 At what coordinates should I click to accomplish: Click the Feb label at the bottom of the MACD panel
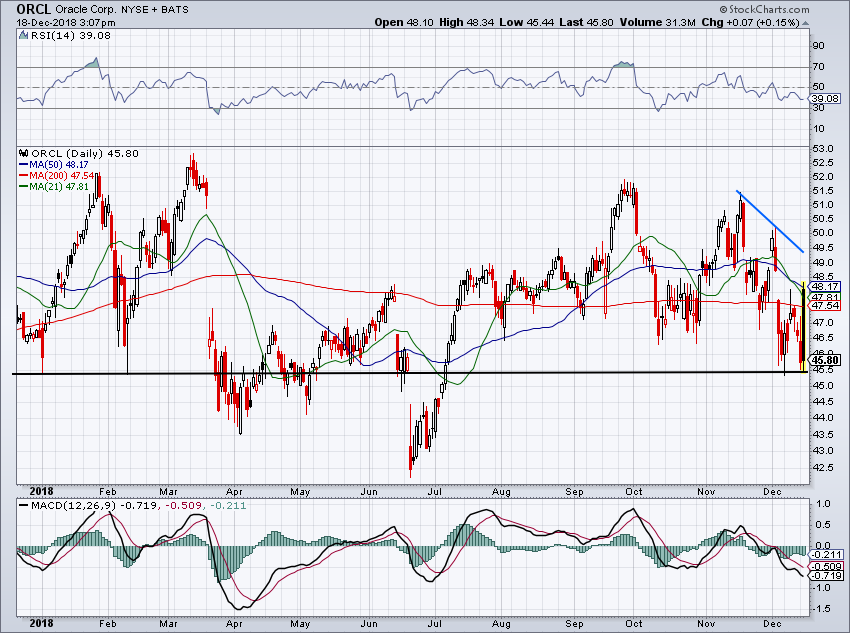point(108,623)
